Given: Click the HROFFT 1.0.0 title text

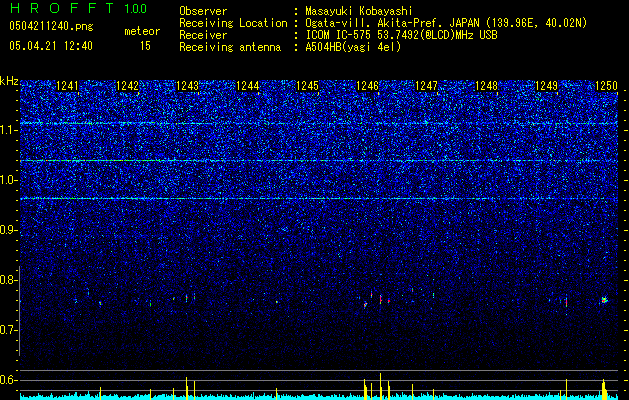Looking at the screenshot, I should [79, 8].
